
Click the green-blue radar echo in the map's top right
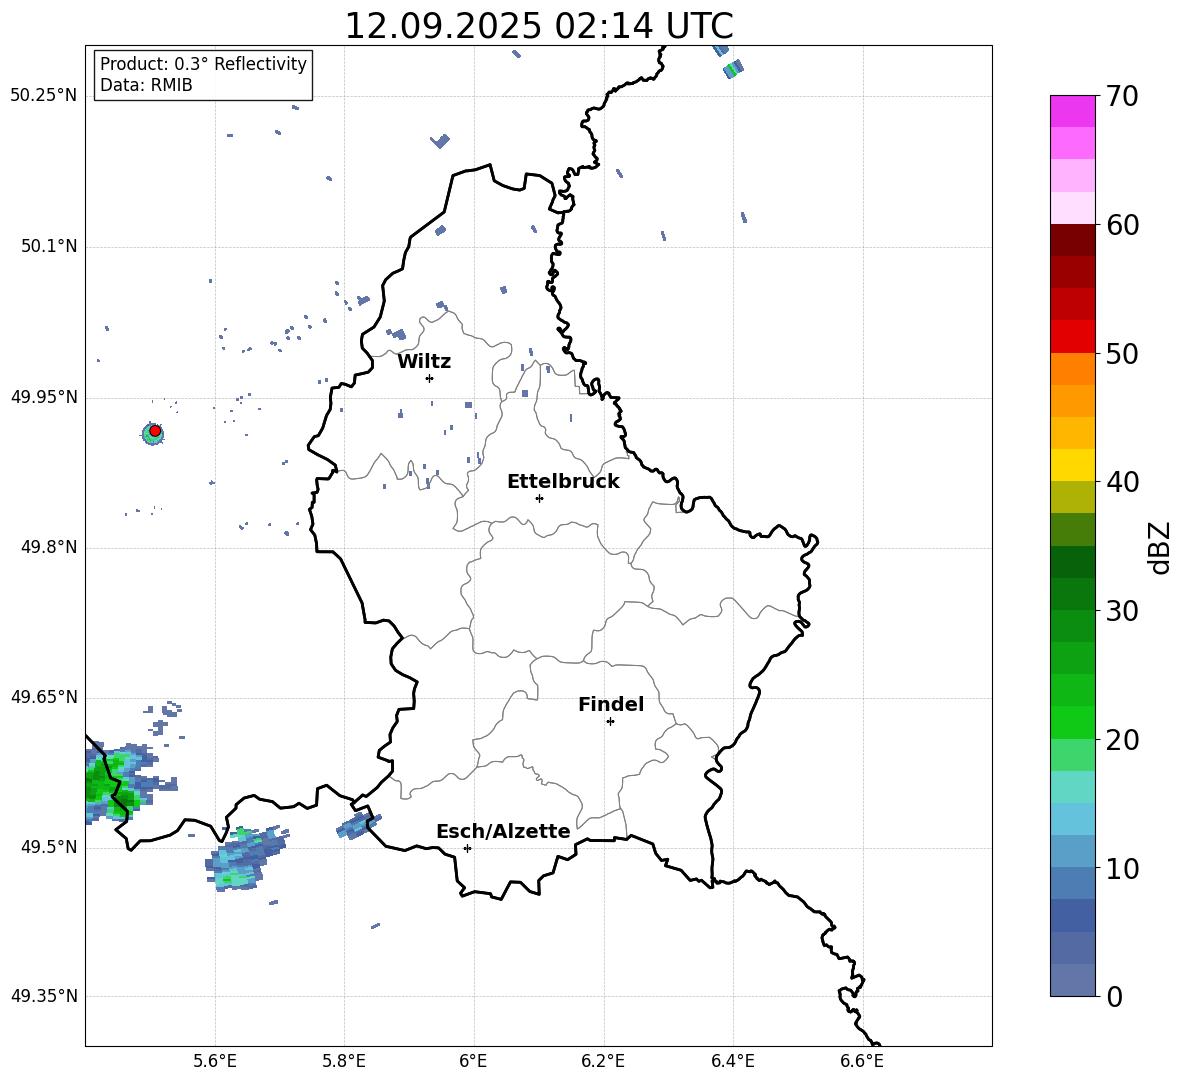[732, 69]
